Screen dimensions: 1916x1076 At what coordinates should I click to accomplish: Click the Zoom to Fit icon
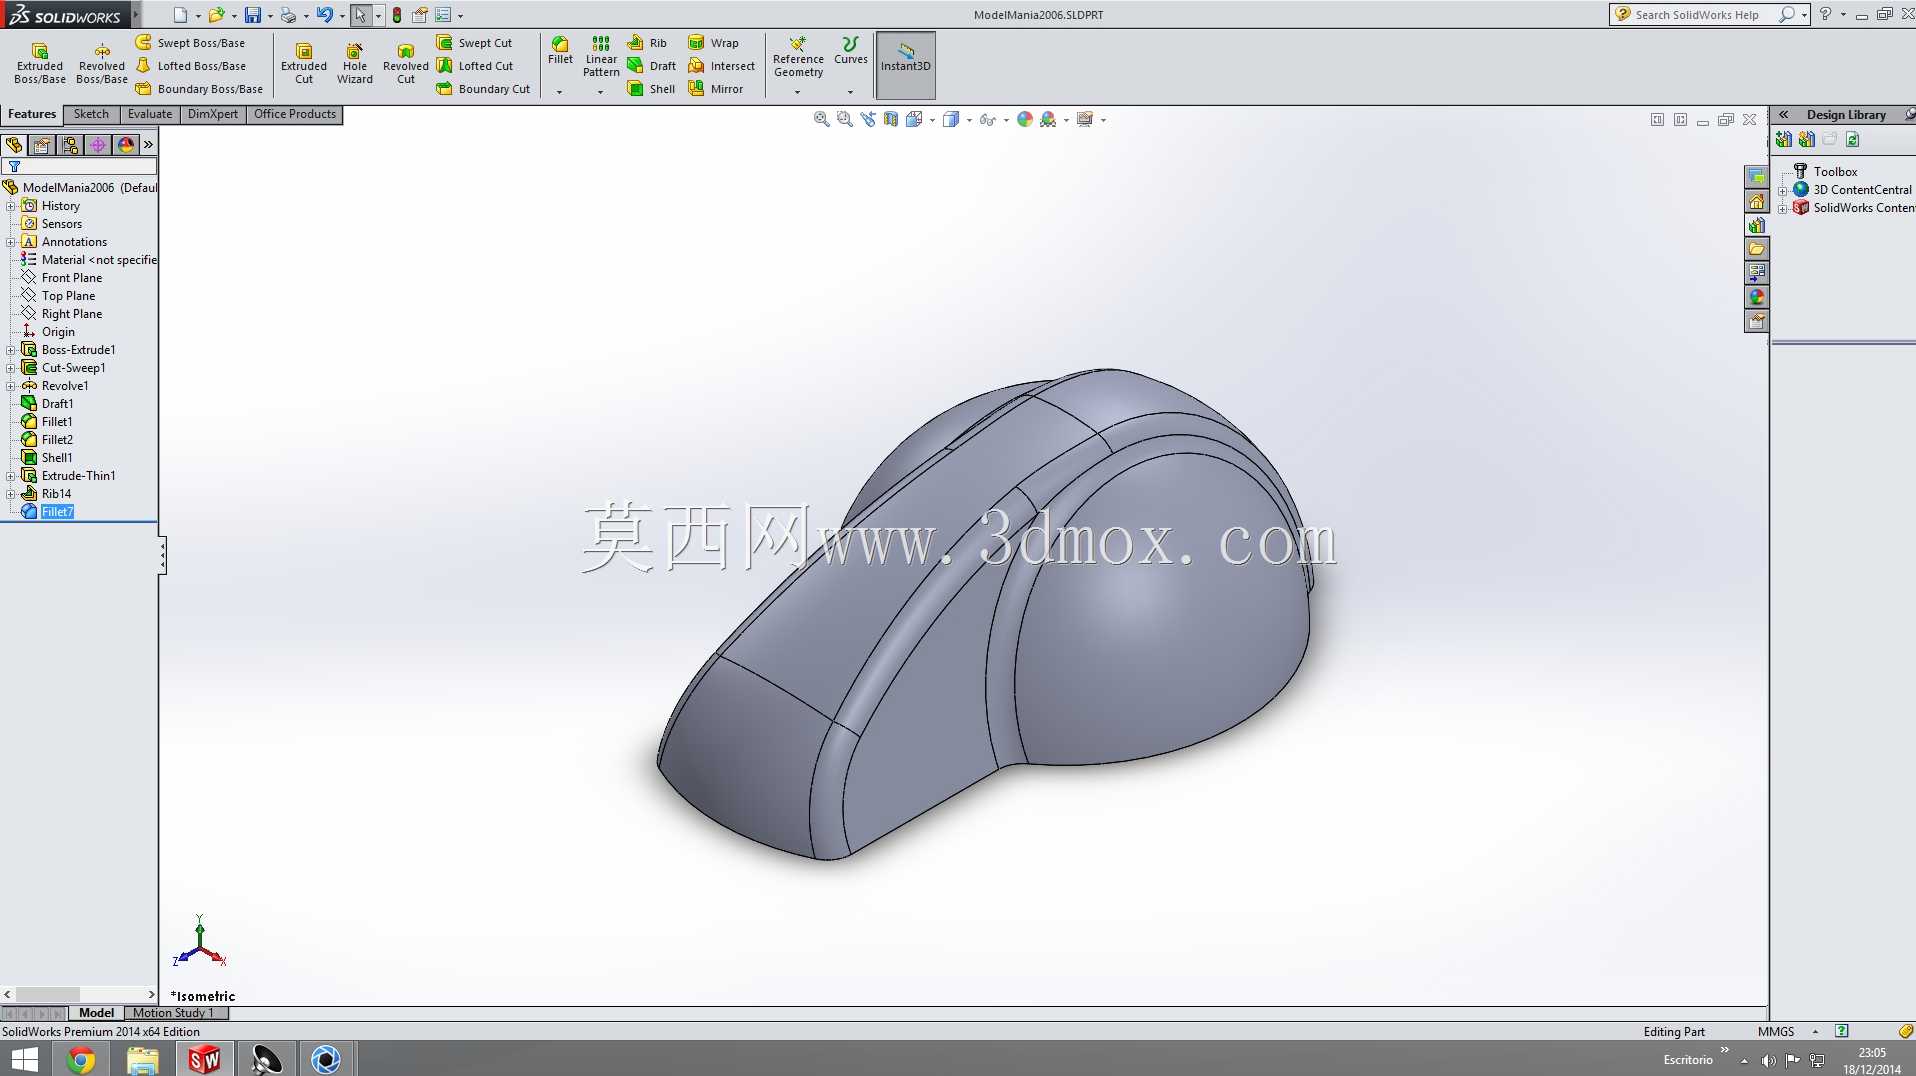point(822,119)
